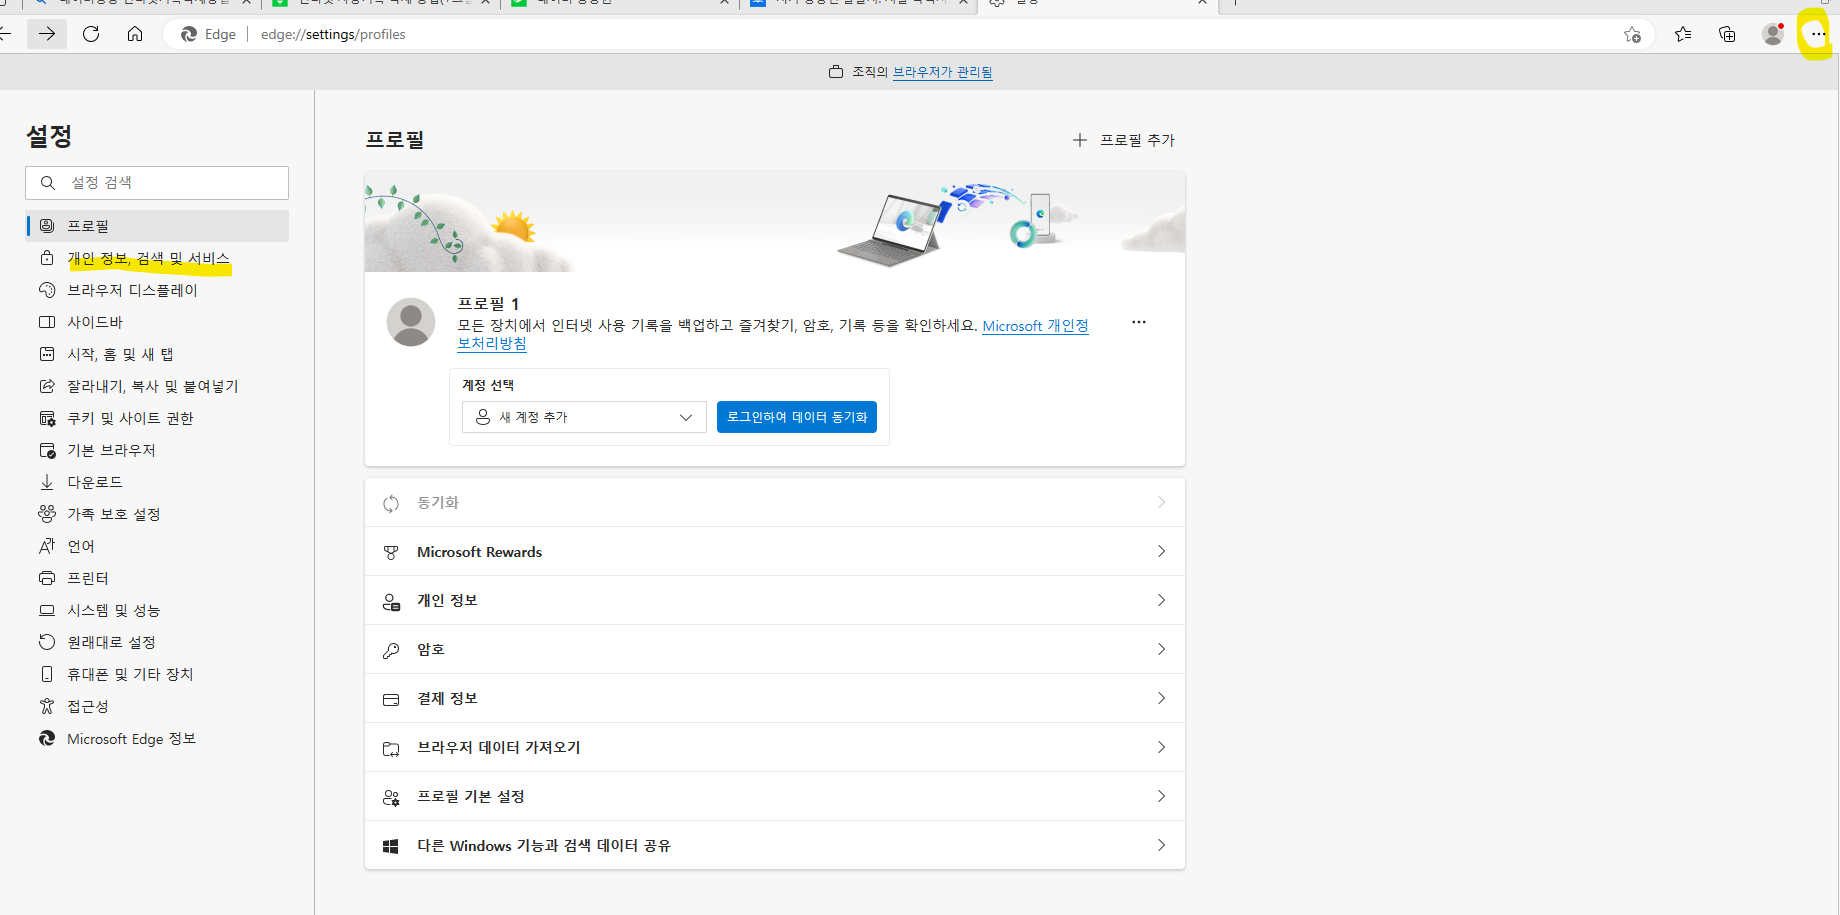Expand the 개인 정보 row chevron
This screenshot has width=1840, height=915.
click(x=1161, y=600)
